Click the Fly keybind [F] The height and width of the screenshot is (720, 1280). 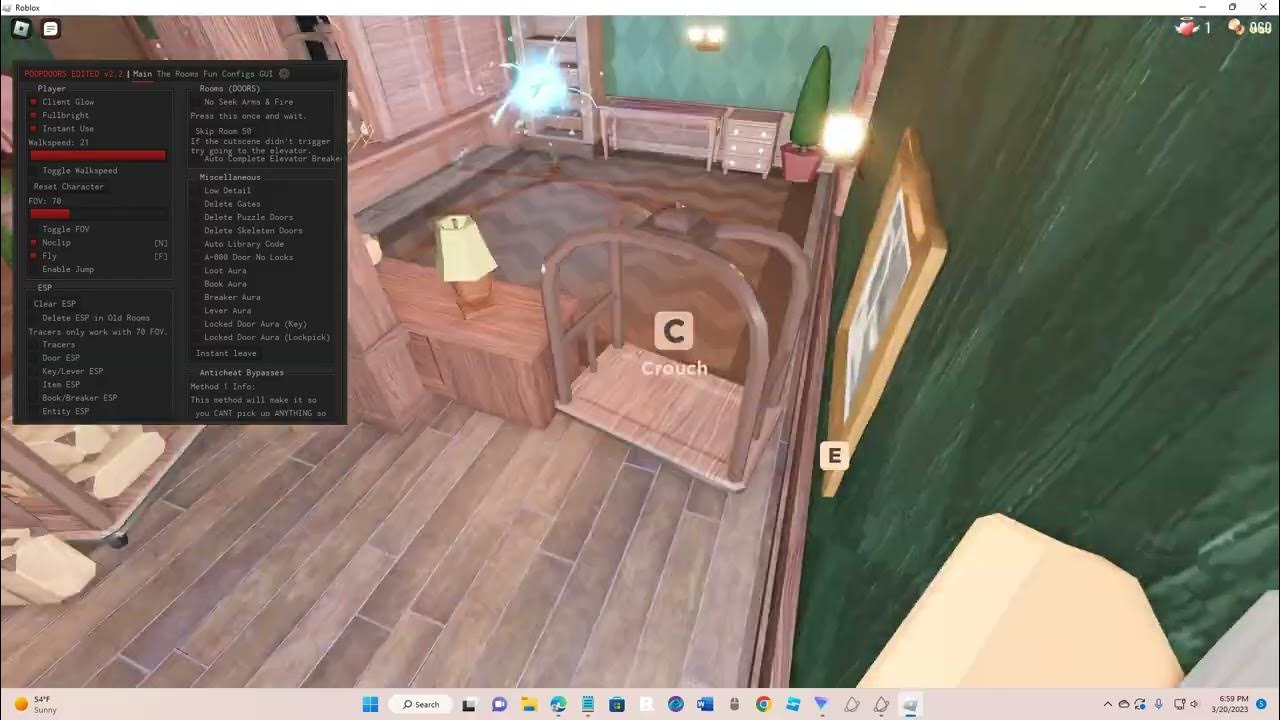pyautogui.click(x=160, y=256)
